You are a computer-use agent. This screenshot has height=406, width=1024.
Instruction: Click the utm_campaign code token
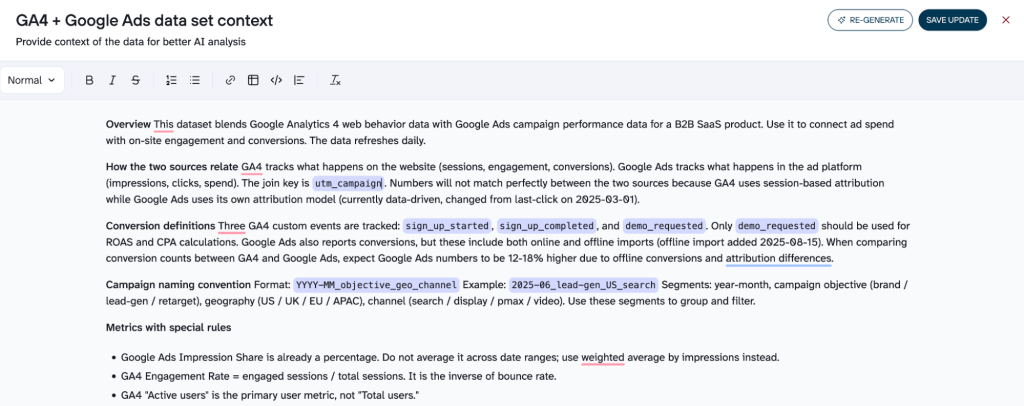pos(349,183)
